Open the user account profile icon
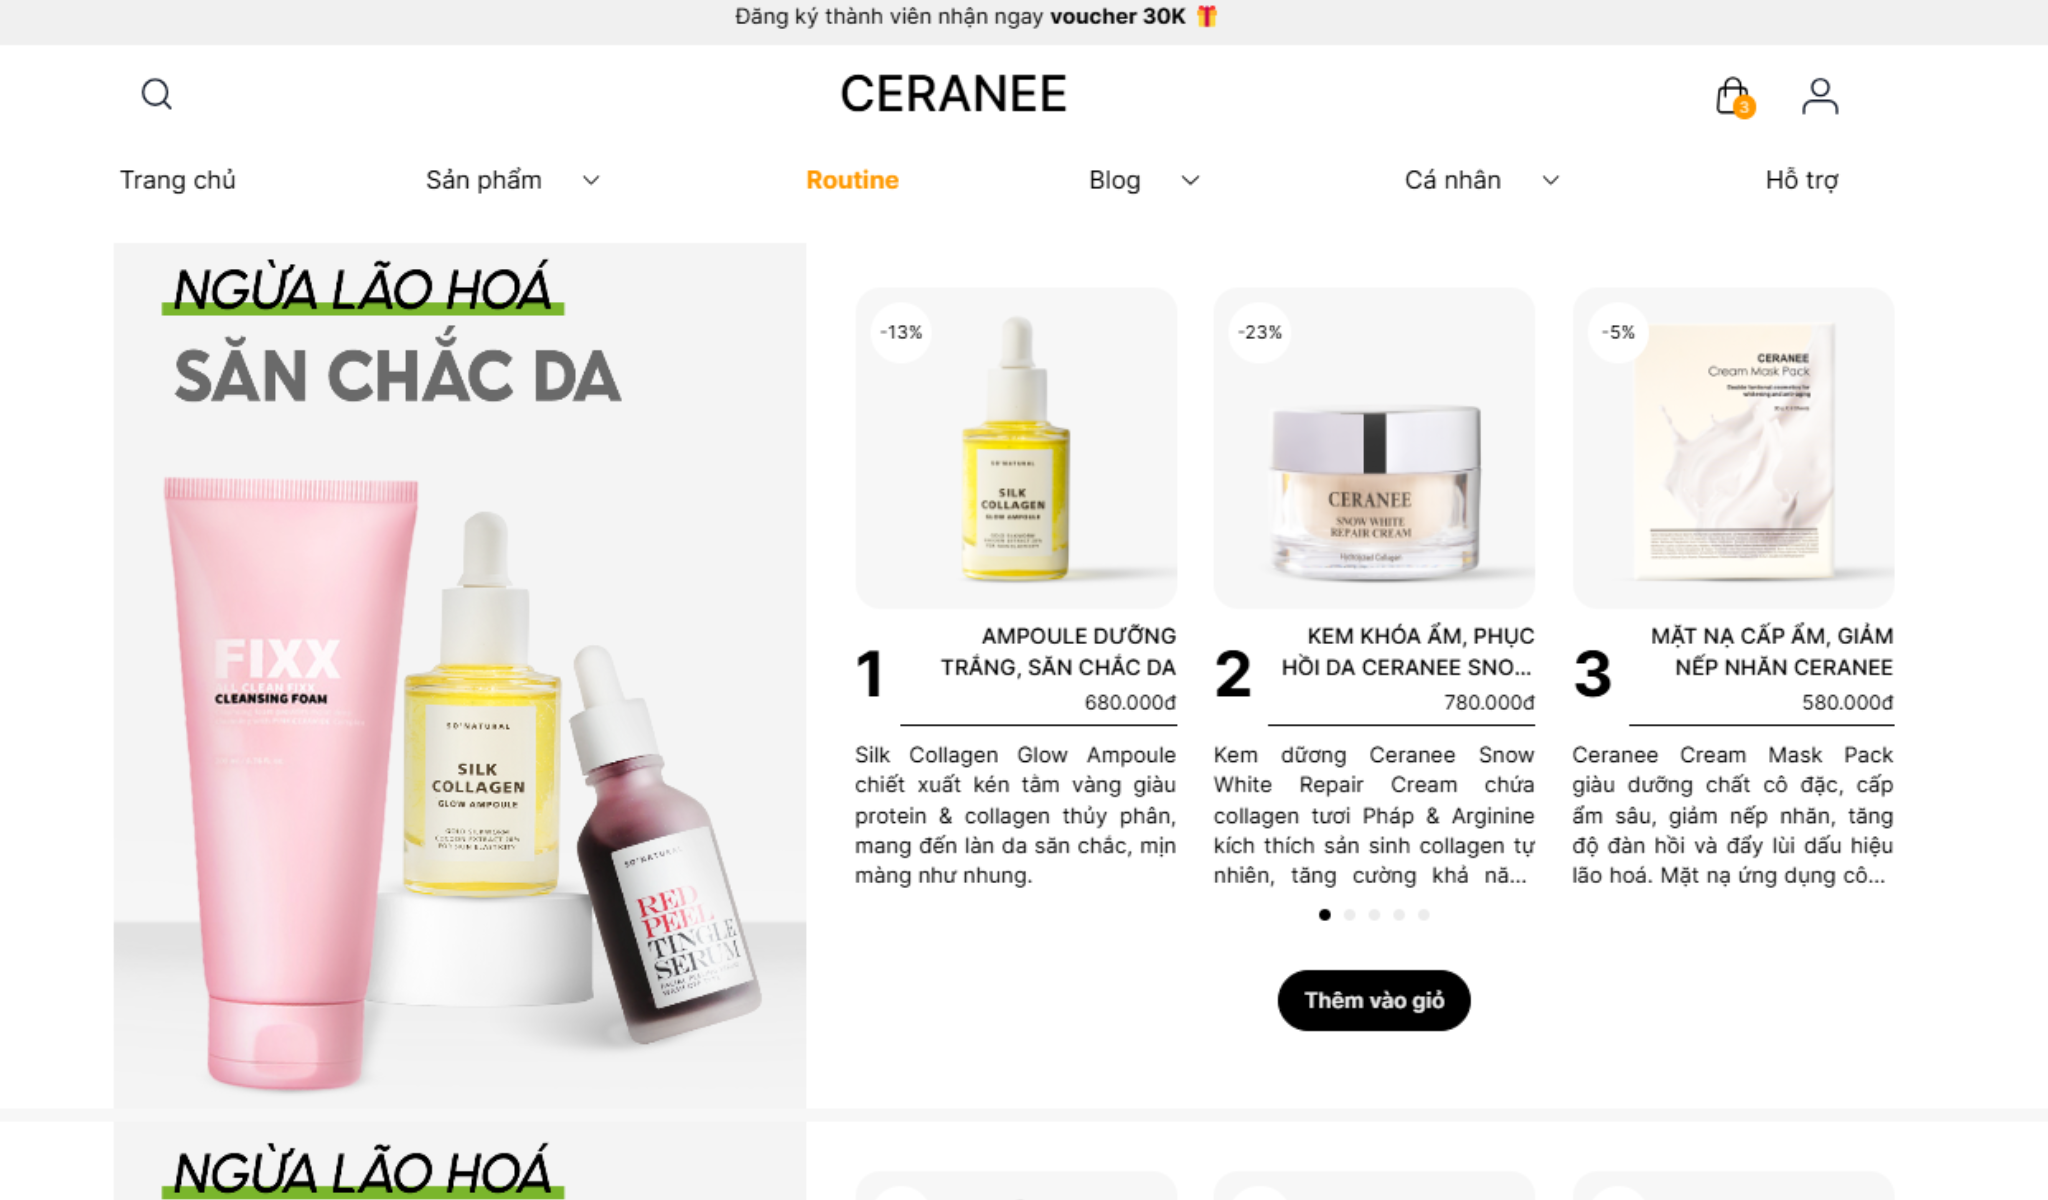The height and width of the screenshot is (1200, 2048). coord(1820,96)
